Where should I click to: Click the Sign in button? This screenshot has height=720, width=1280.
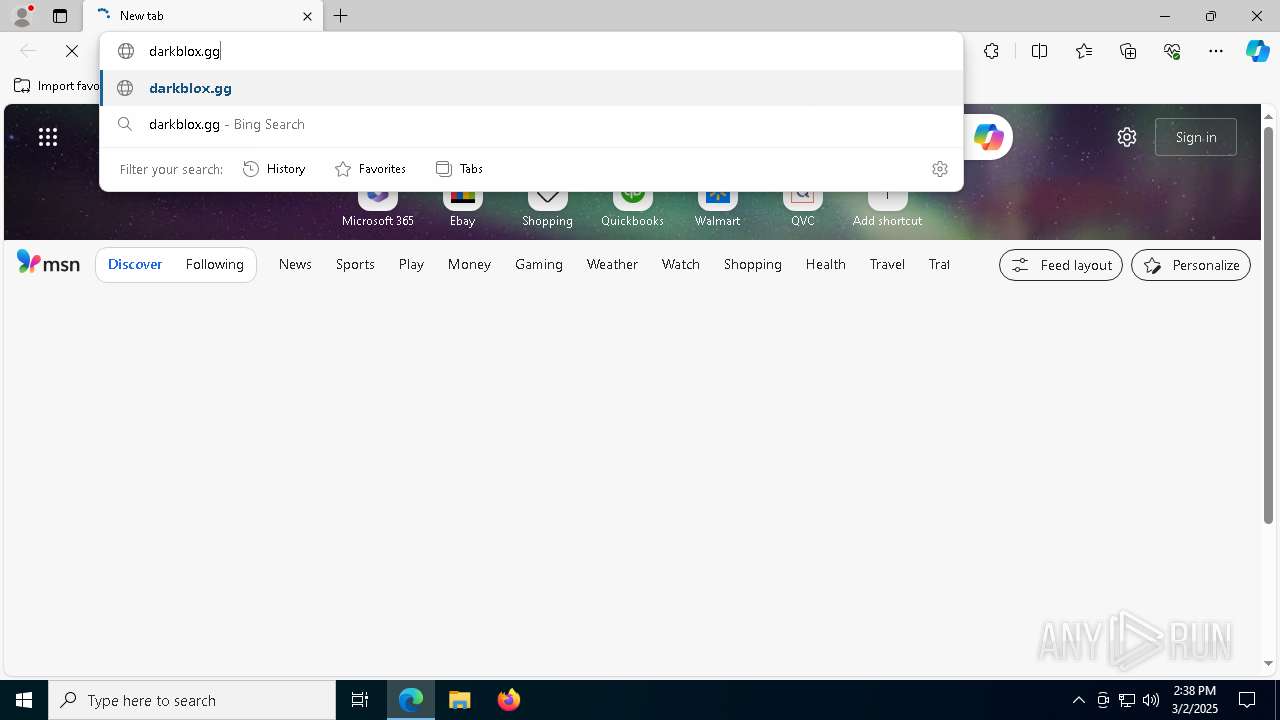pos(1196,137)
